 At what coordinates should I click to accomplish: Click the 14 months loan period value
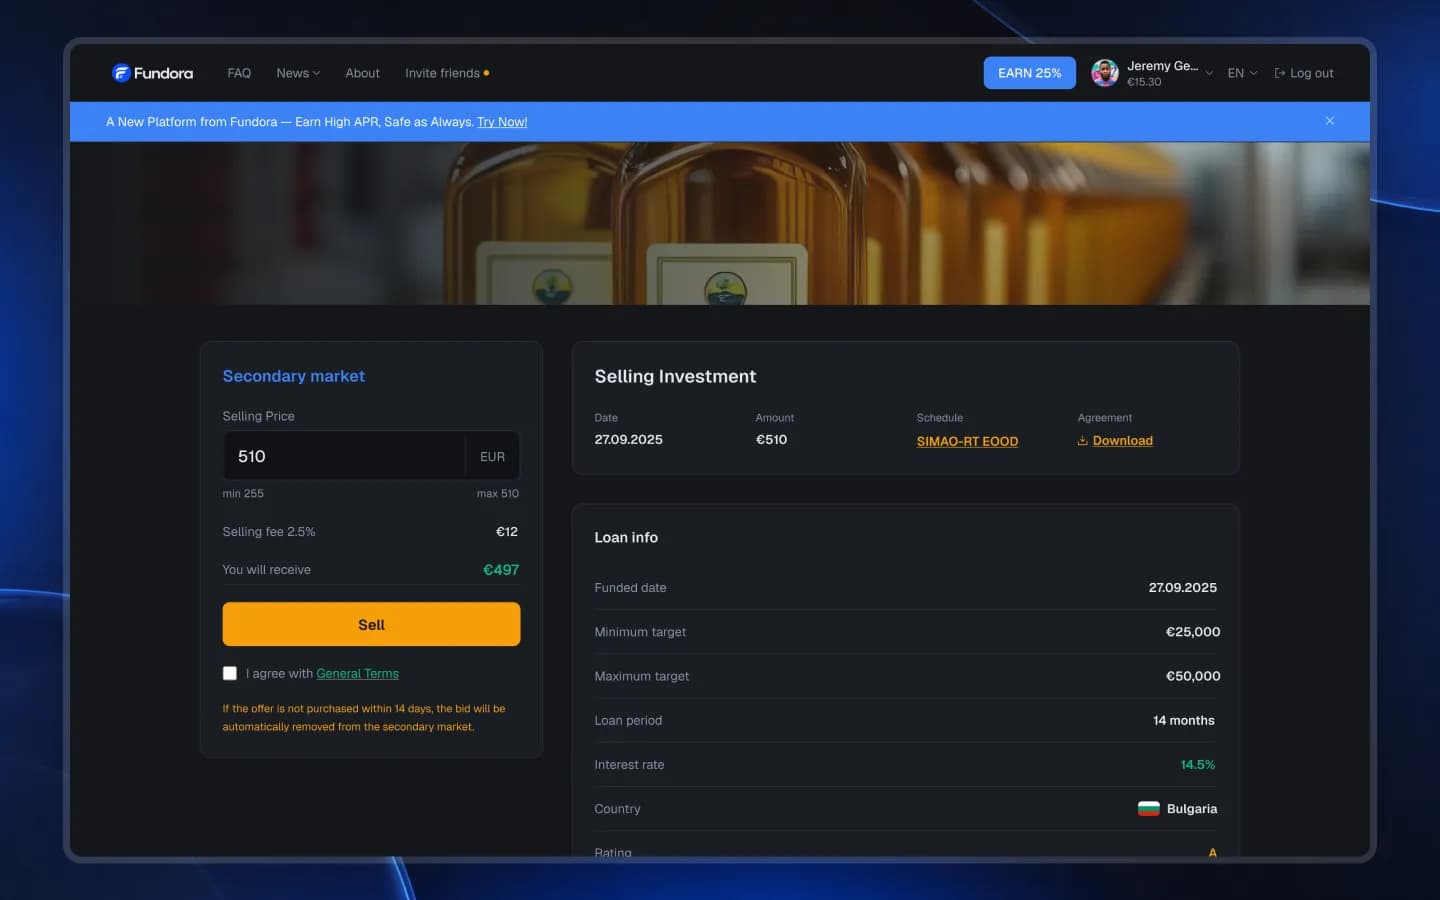(x=1184, y=721)
